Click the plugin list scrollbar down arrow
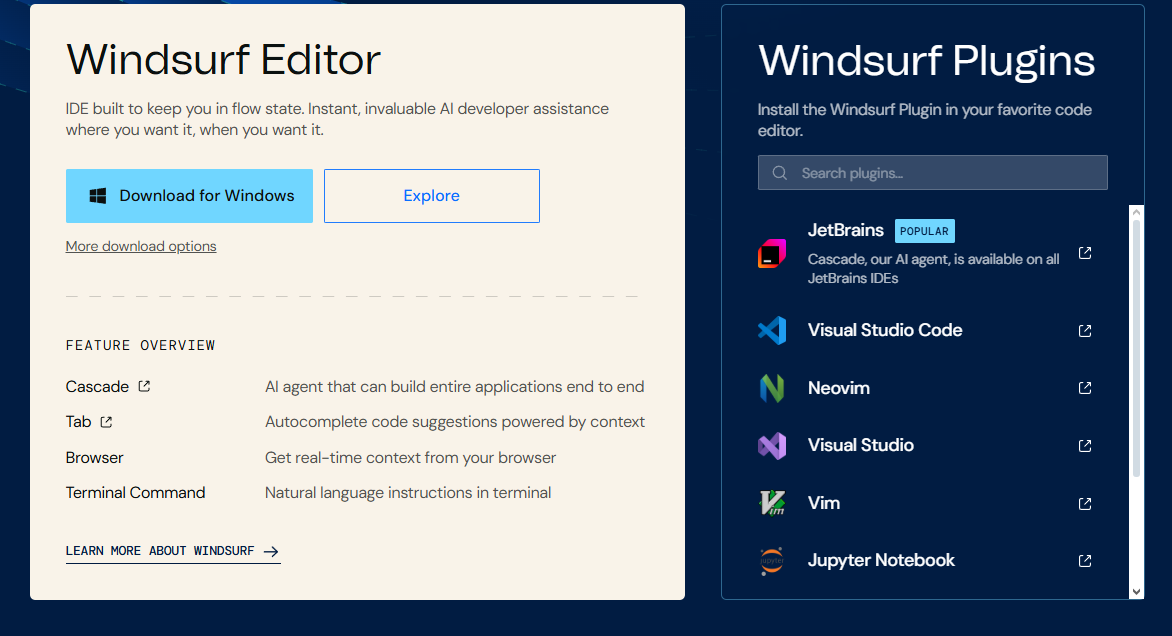This screenshot has height=636, width=1172. [x=1136, y=591]
